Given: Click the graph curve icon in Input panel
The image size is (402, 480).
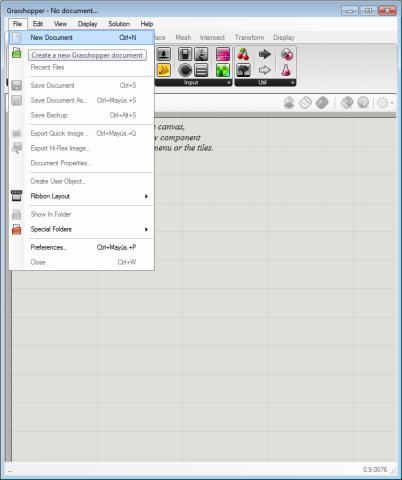Looking at the screenshot, I should coord(201,54).
